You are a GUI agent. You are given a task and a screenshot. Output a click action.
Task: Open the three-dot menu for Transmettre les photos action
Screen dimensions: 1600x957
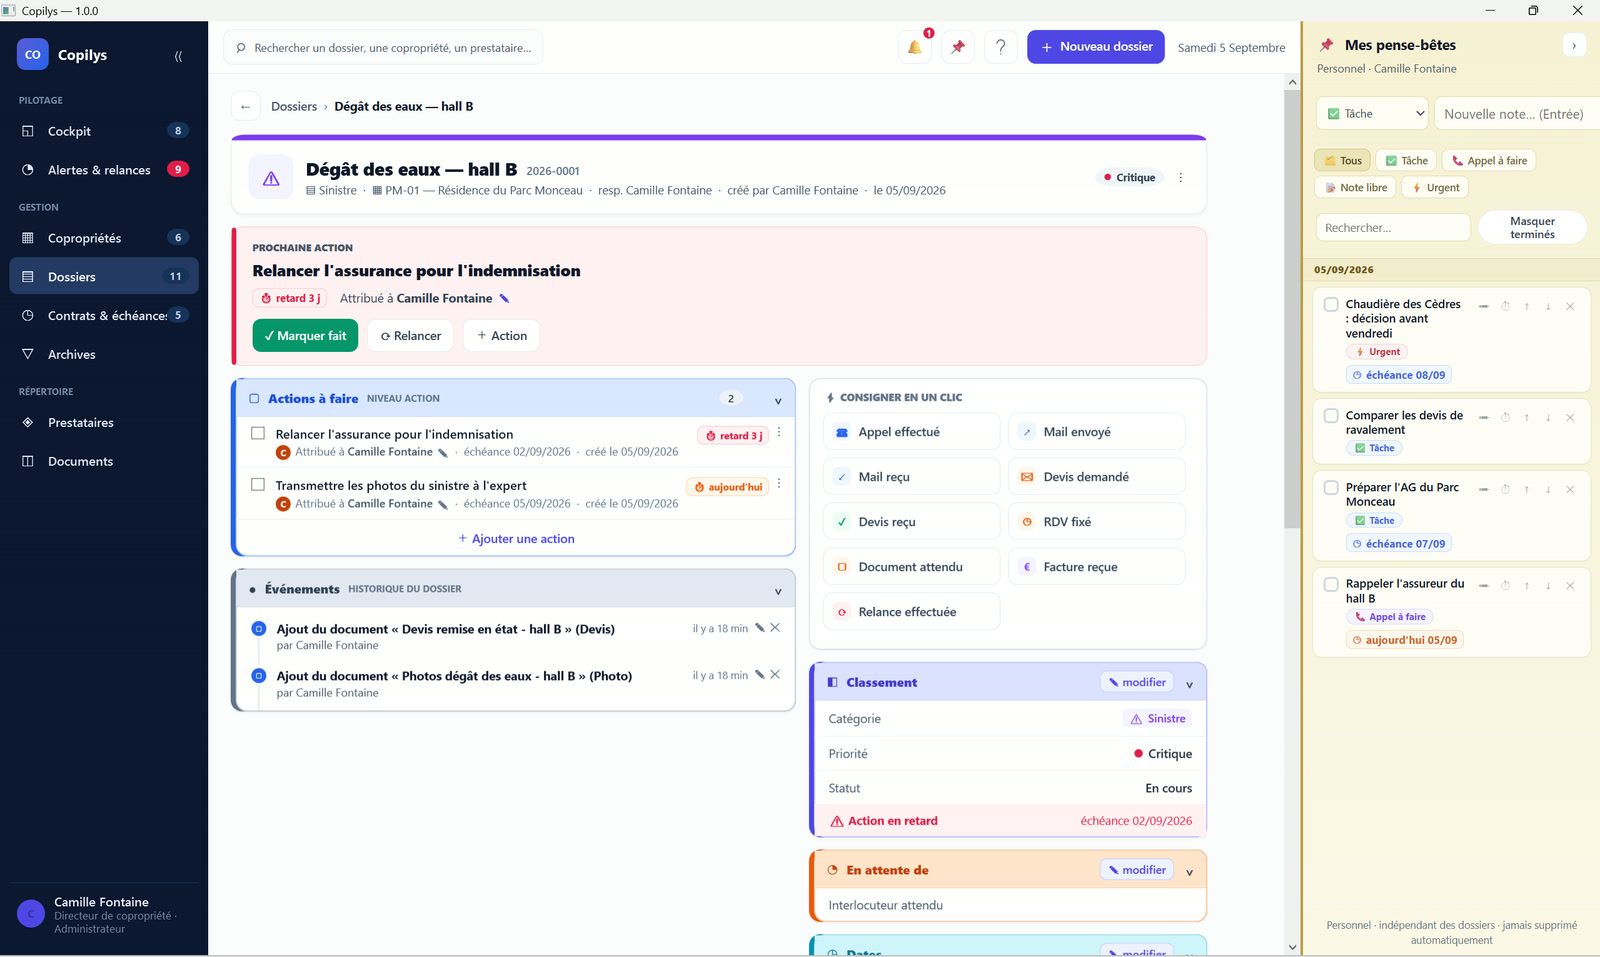779,484
